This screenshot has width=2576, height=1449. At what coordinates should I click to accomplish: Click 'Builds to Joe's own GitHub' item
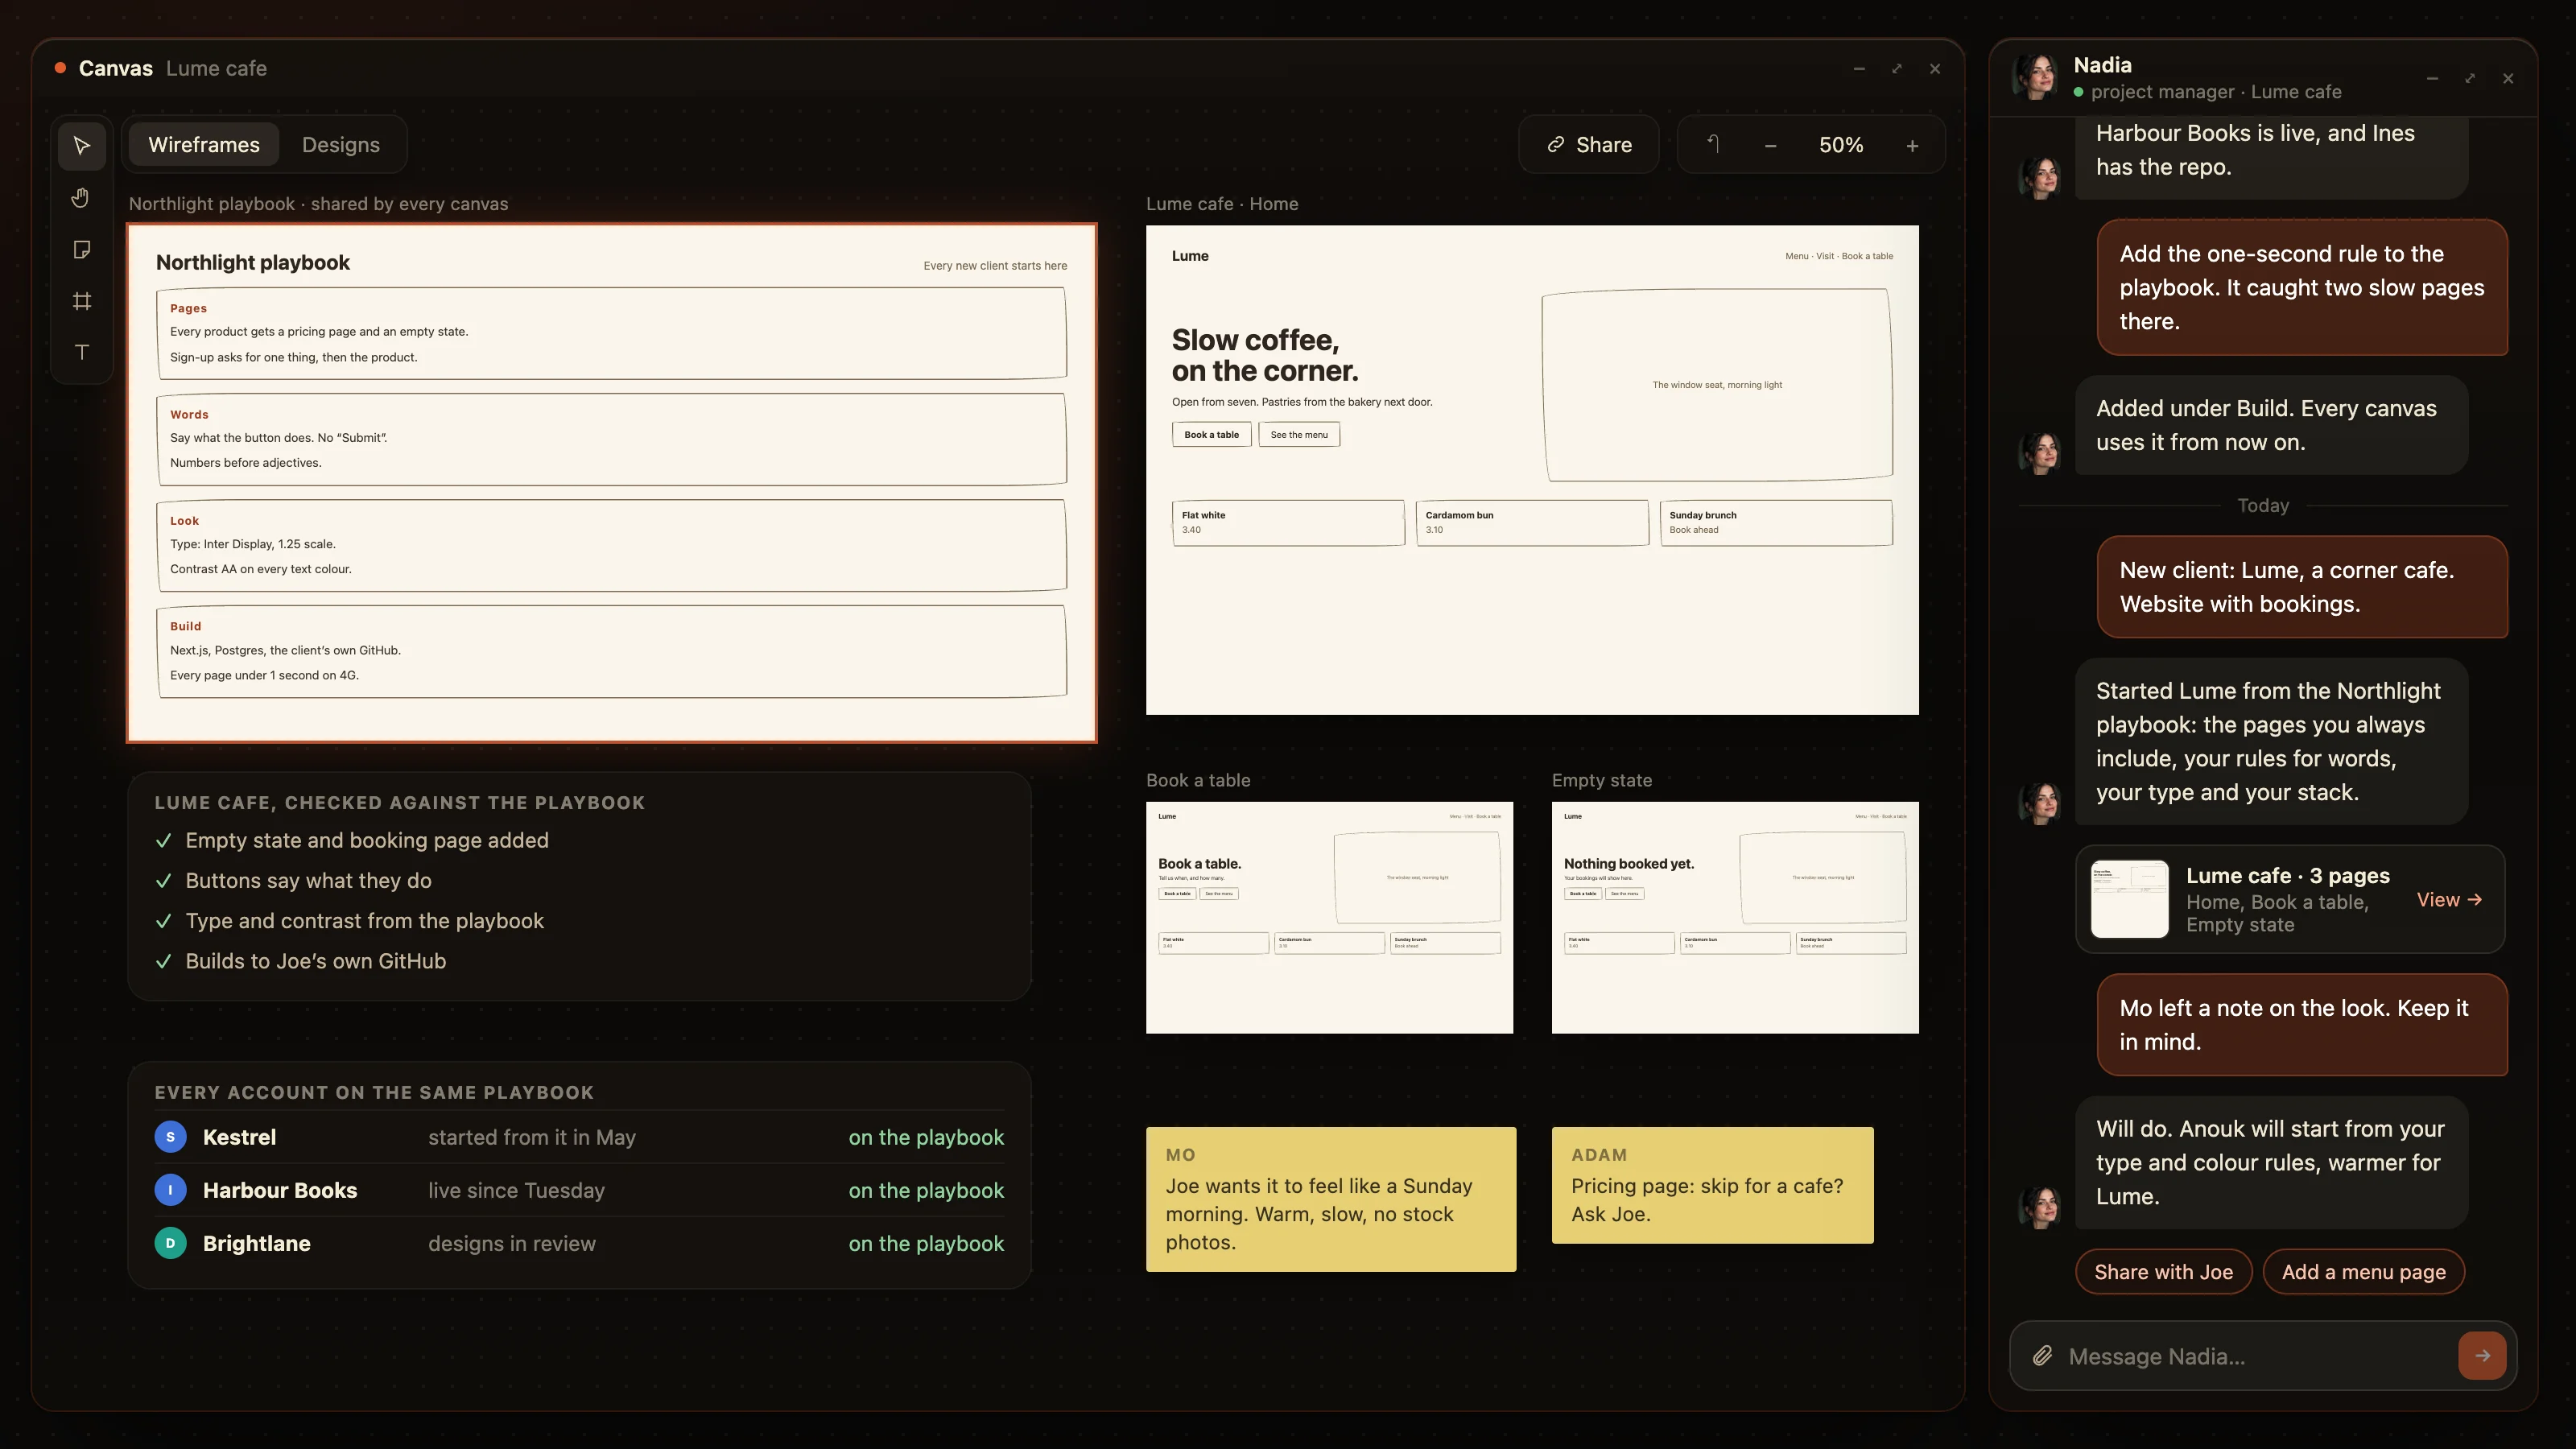[x=315, y=960]
